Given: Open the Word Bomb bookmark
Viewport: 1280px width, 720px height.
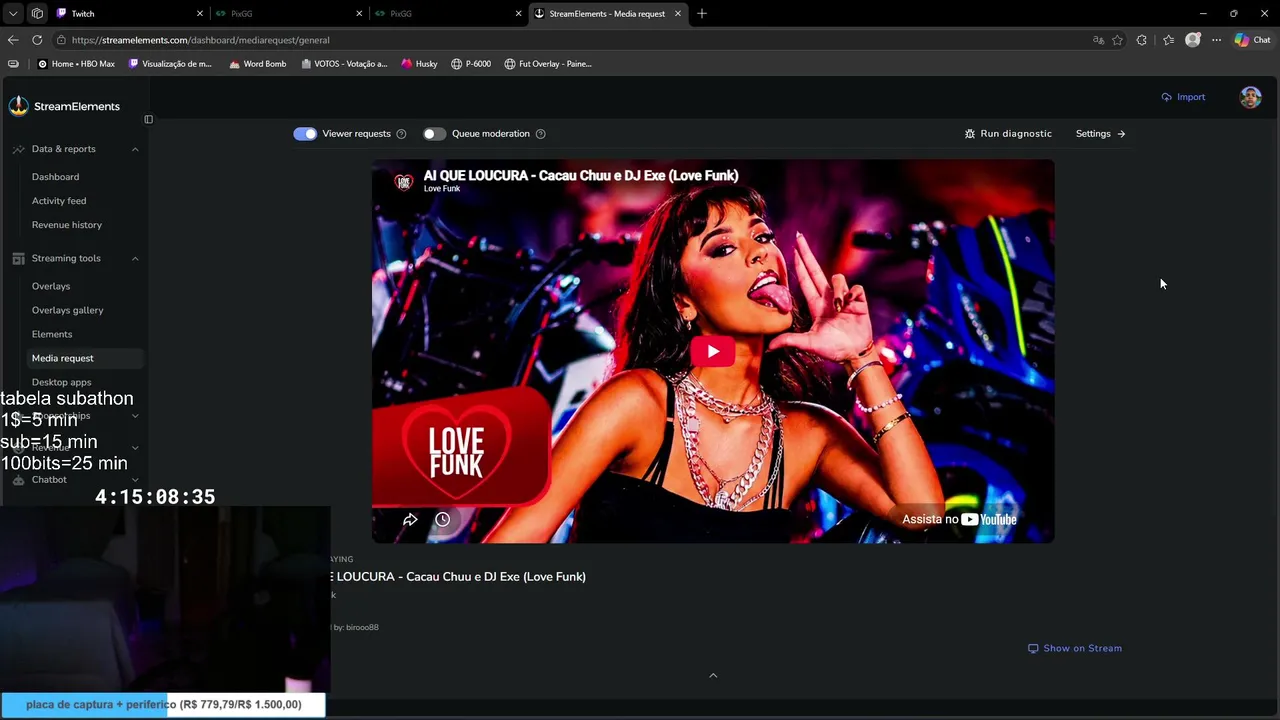Looking at the screenshot, I should pos(258,64).
